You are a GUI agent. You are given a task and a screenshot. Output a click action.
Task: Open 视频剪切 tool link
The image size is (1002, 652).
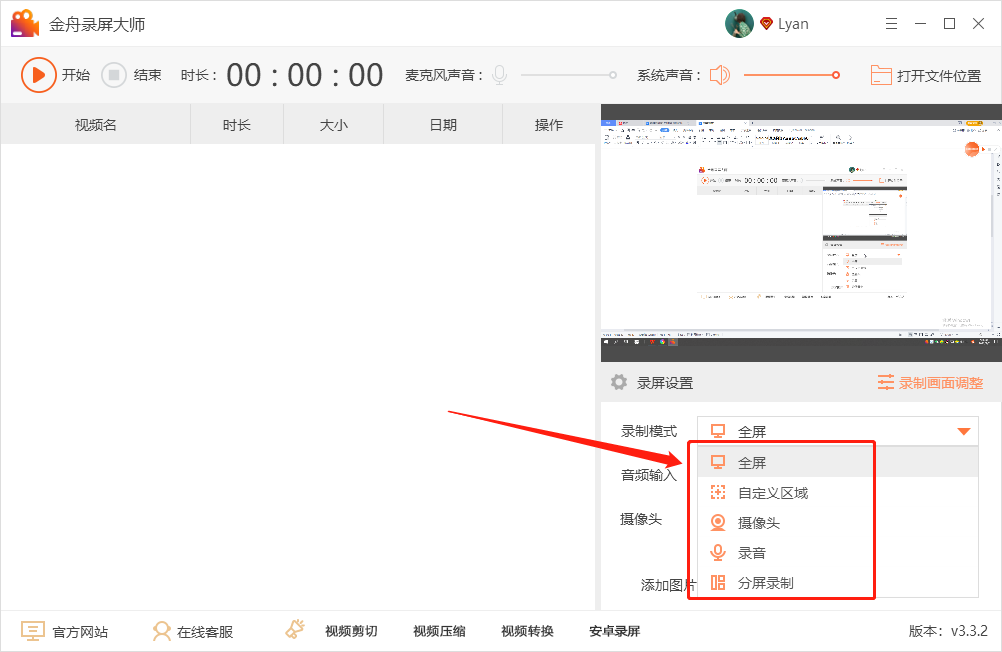[x=351, y=632]
